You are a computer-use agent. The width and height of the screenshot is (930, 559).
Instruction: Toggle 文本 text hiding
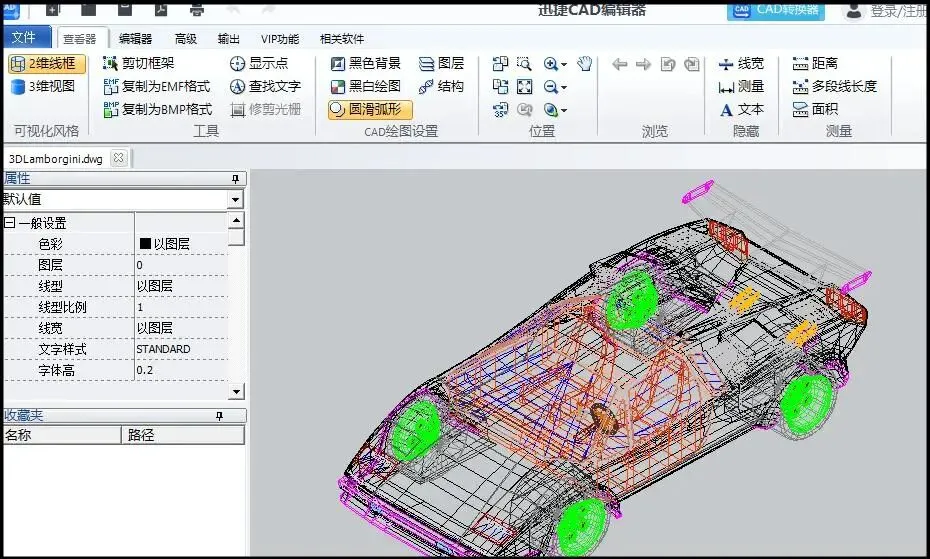(741, 110)
